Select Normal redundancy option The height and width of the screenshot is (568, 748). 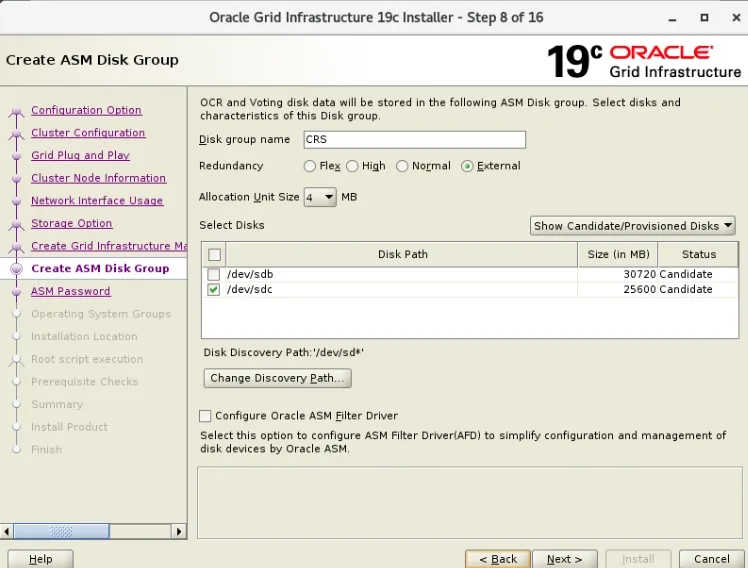coord(402,166)
